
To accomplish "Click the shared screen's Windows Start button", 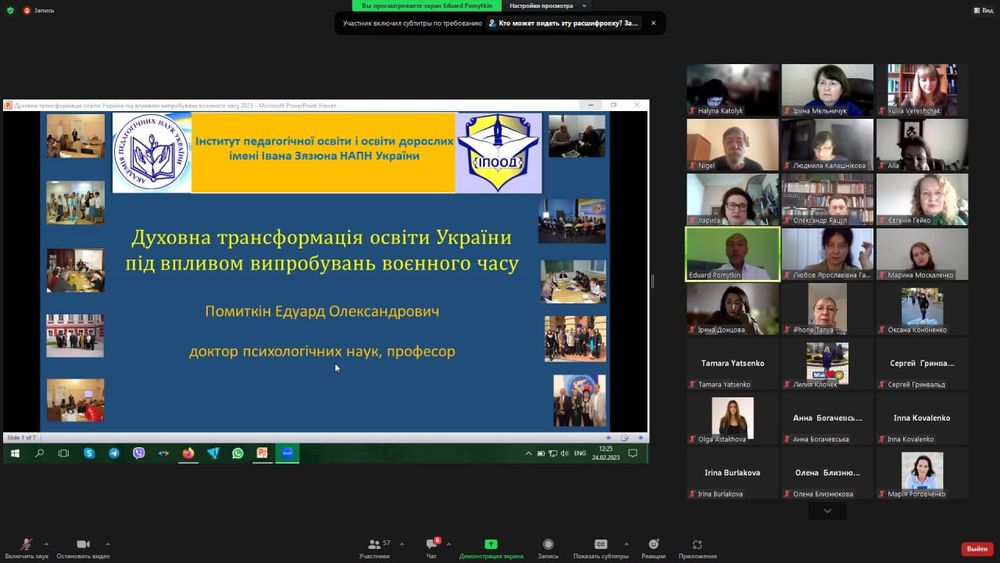I will pyautogui.click(x=15, y=453).
